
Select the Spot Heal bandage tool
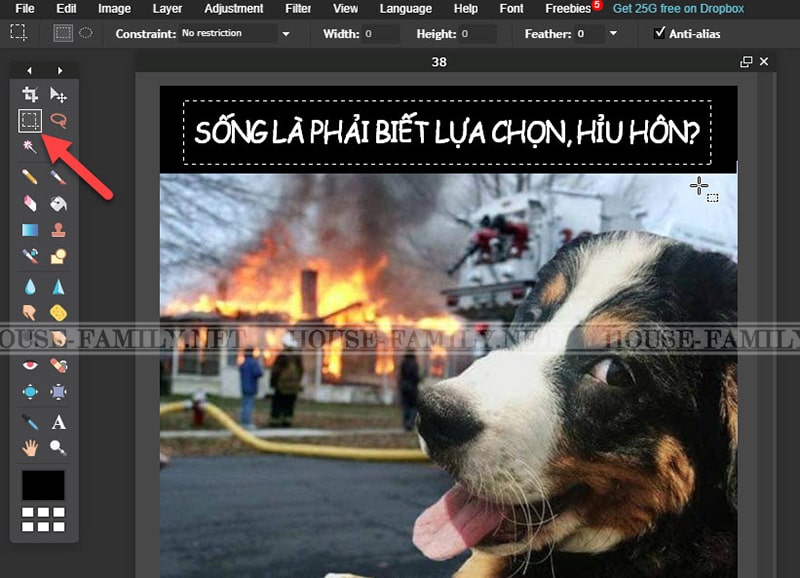coord(58,365)
